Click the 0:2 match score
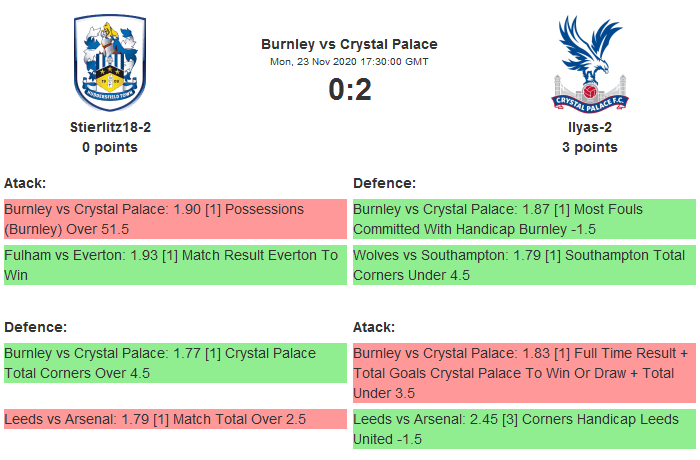The width and height of the screenshot is (700, 460). 349,90
